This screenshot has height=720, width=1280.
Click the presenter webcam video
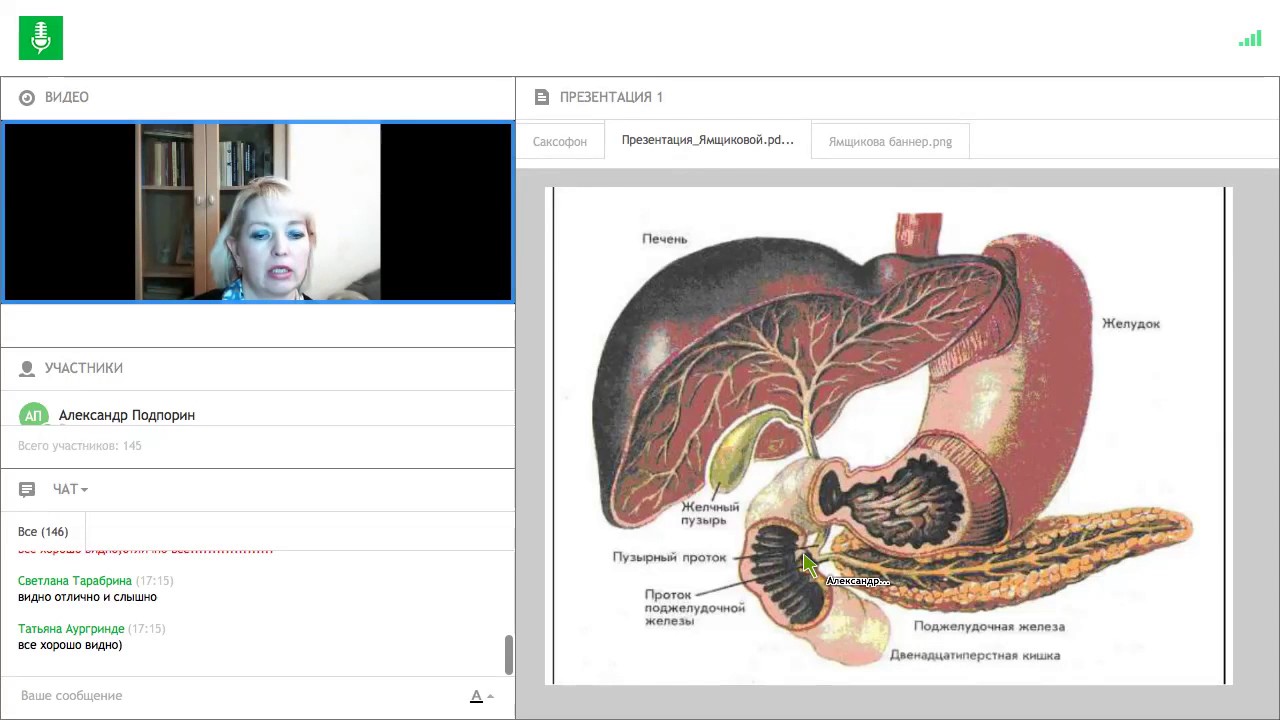coord(258,212)
